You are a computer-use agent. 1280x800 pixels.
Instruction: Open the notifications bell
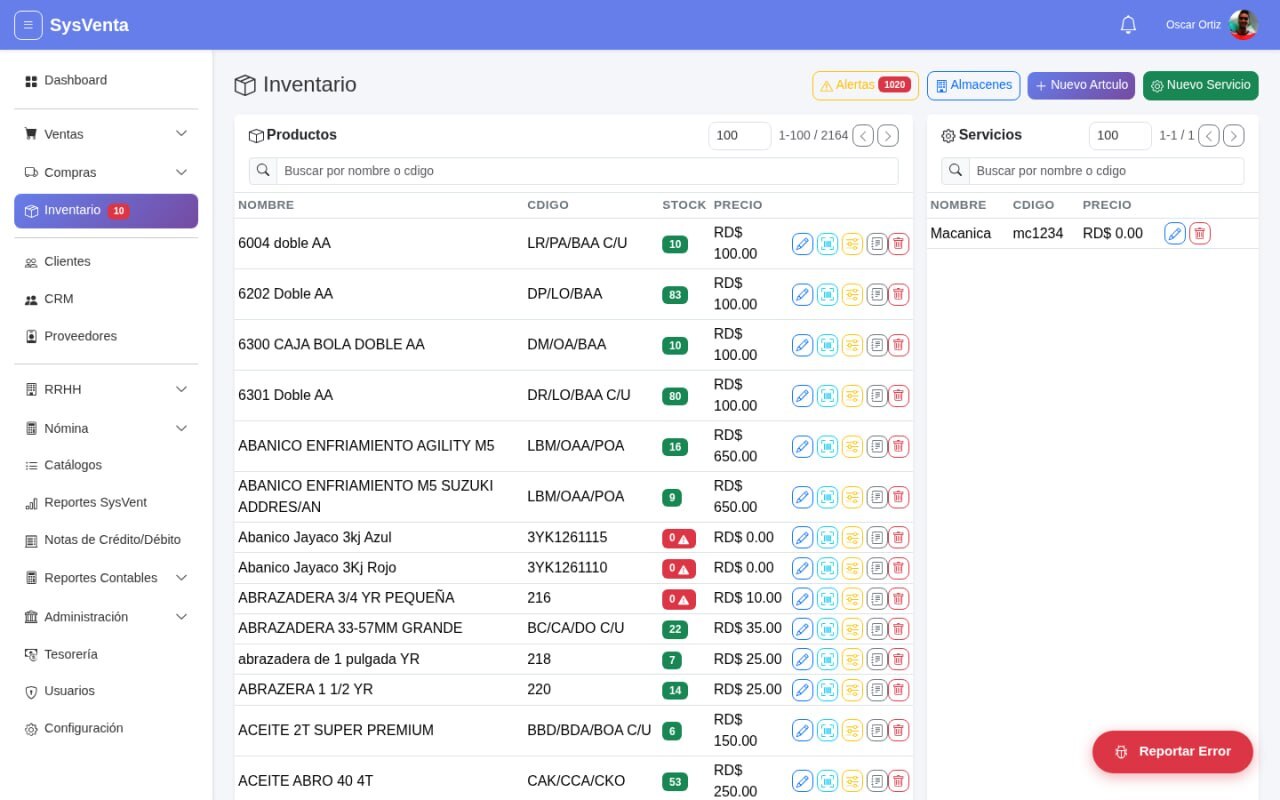click(1128, 25)
